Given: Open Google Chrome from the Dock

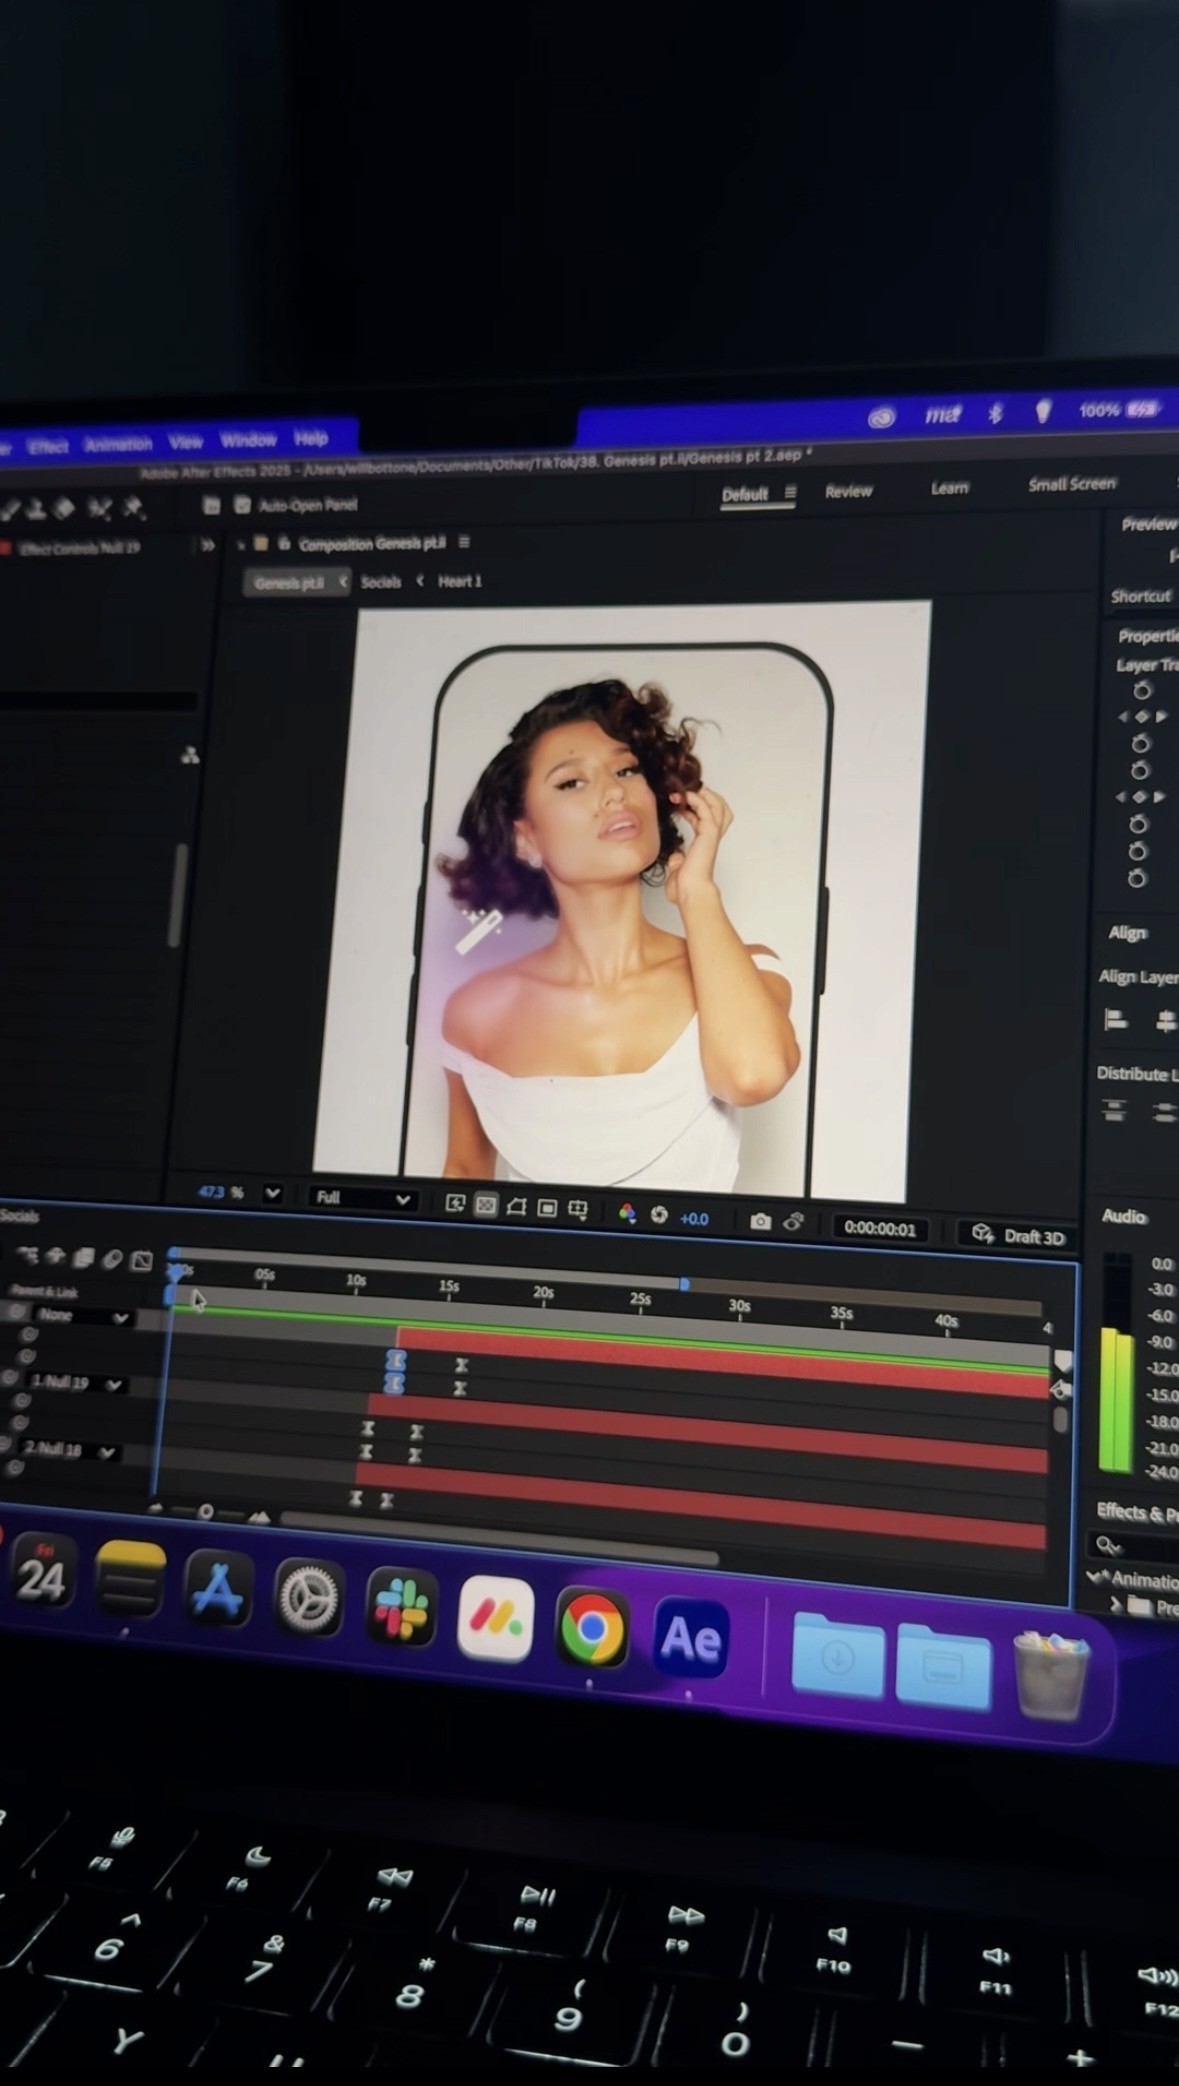Looking at the screenshot, I should [591, 1628].
